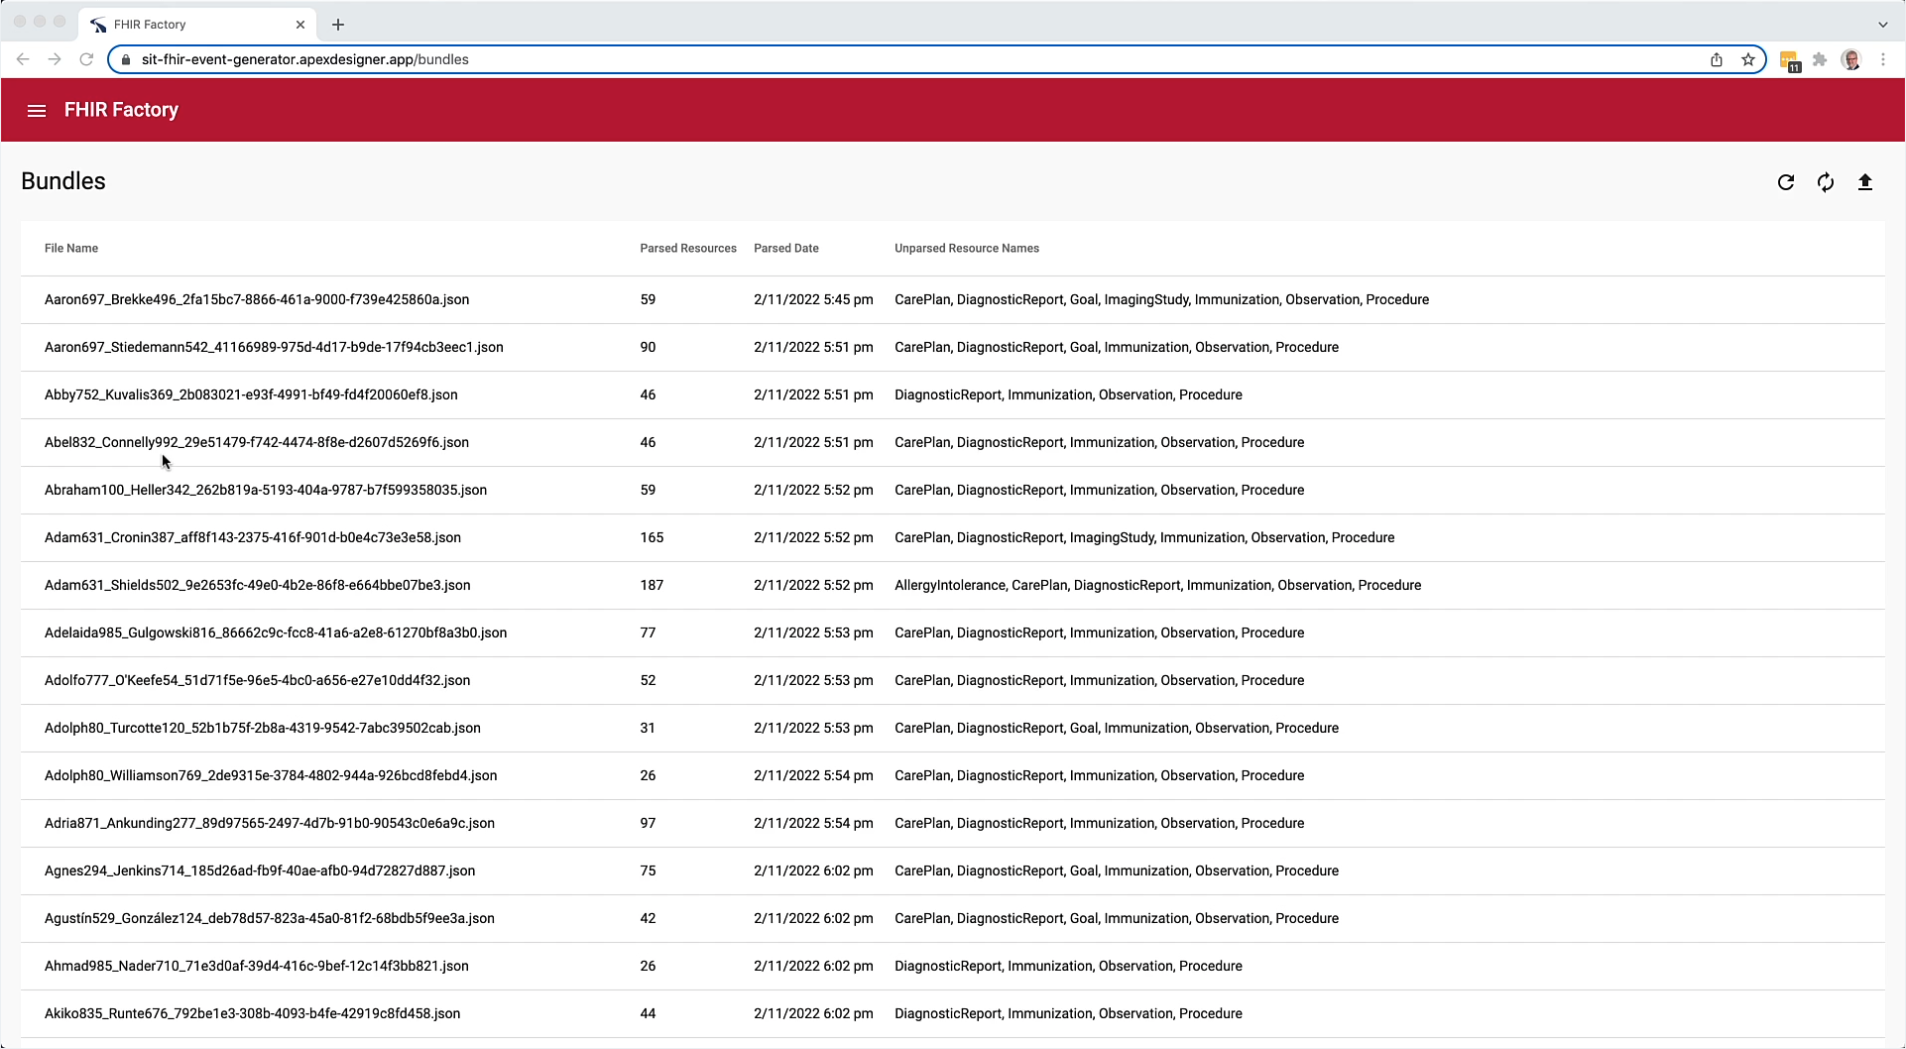1906x1049 pixels.
Task: Click the site lock icon
Action: coord(126,60)
